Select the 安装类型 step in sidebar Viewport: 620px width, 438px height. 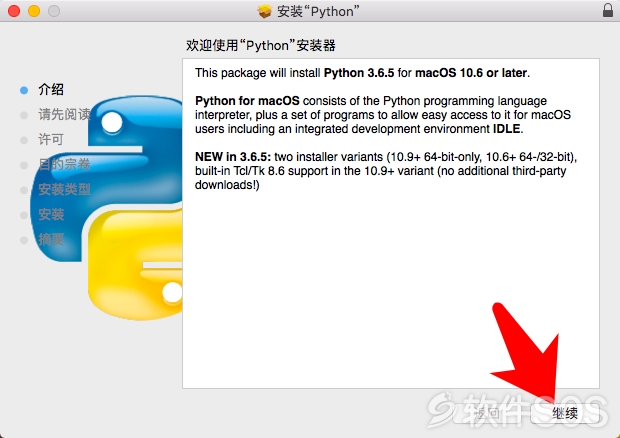point(64,189)
